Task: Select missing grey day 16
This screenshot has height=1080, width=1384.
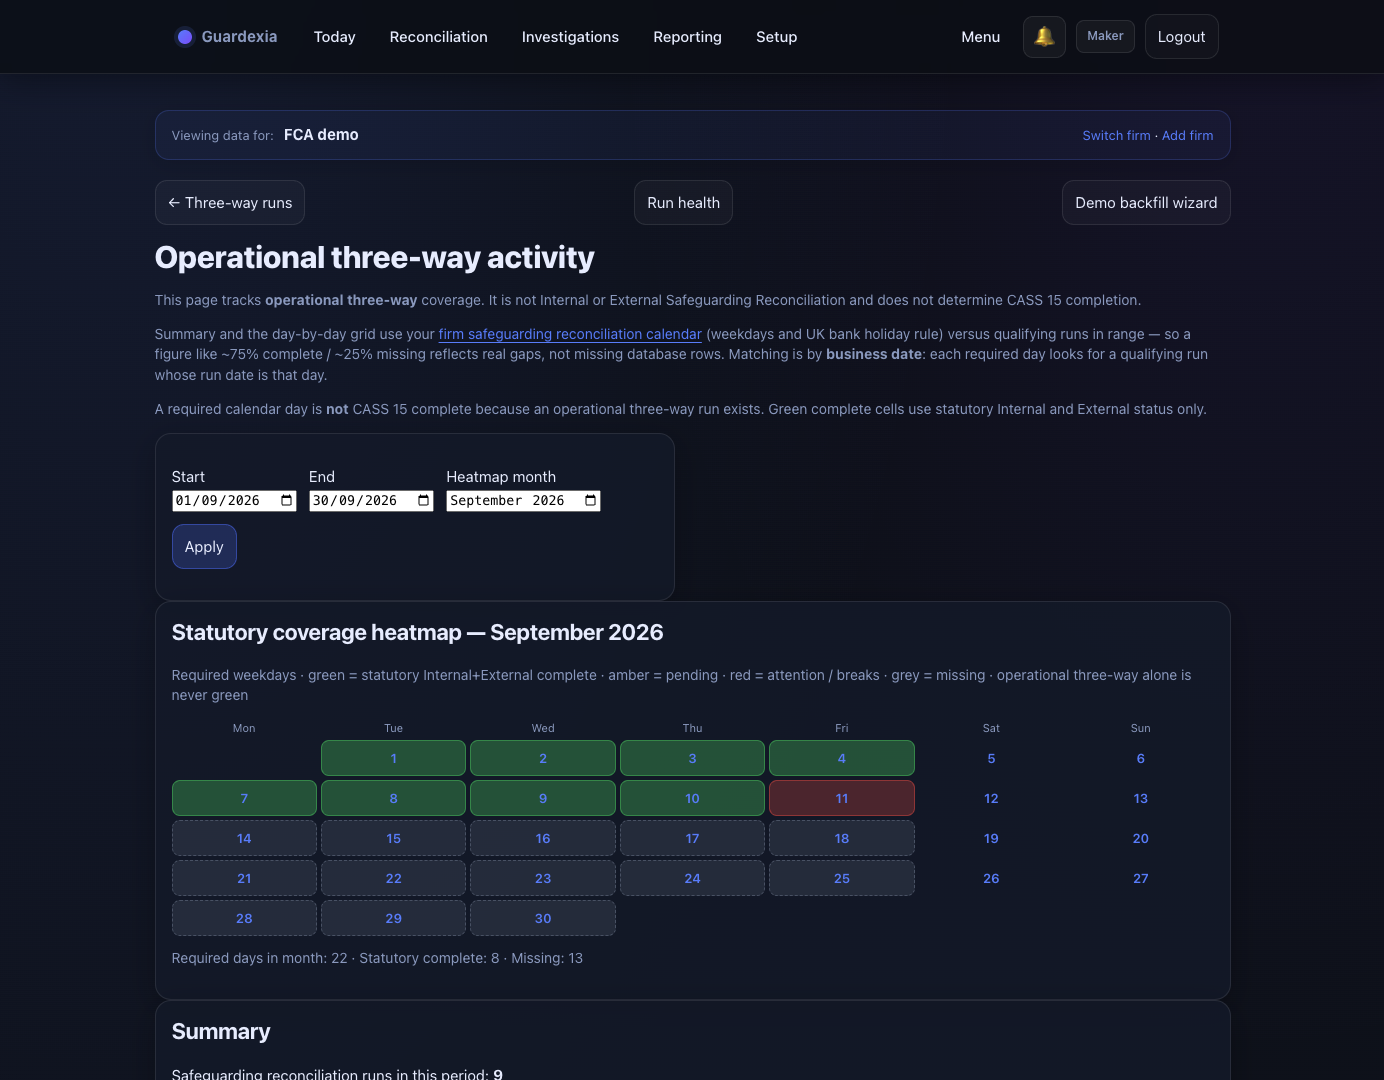Action: coord(543,838)
